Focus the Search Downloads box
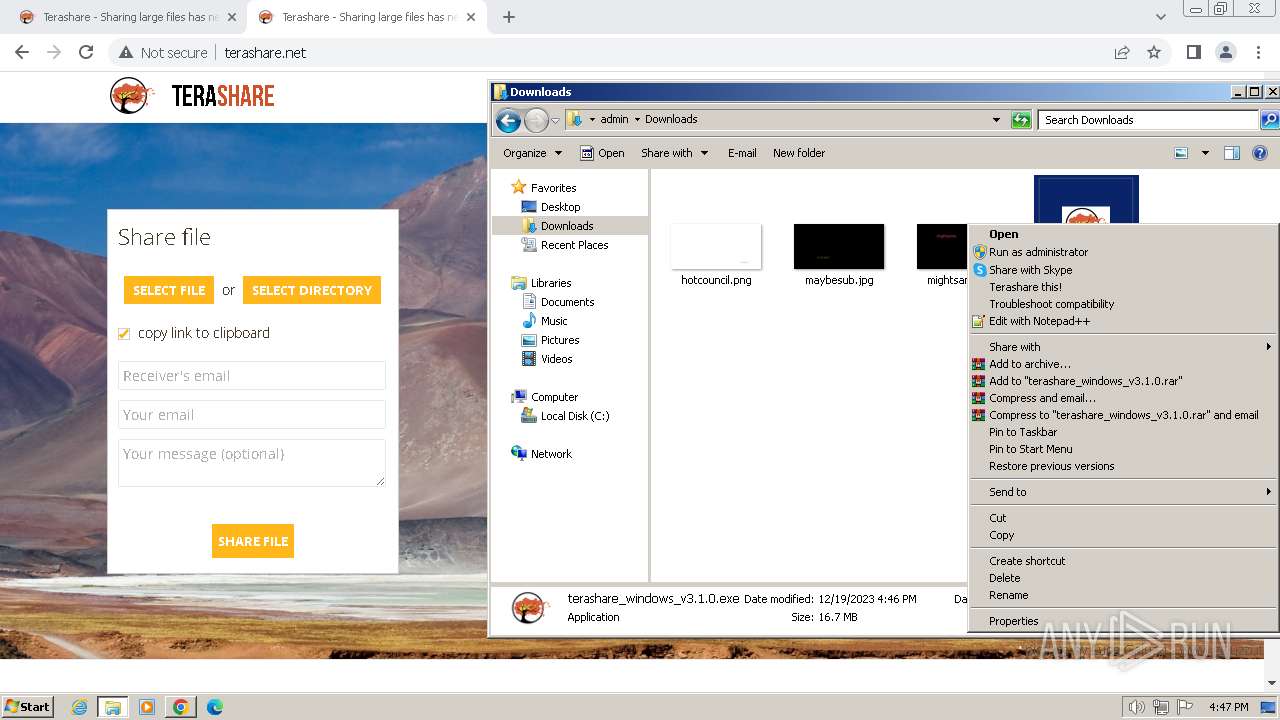 pyautogui.click(x=1148, y=120)
